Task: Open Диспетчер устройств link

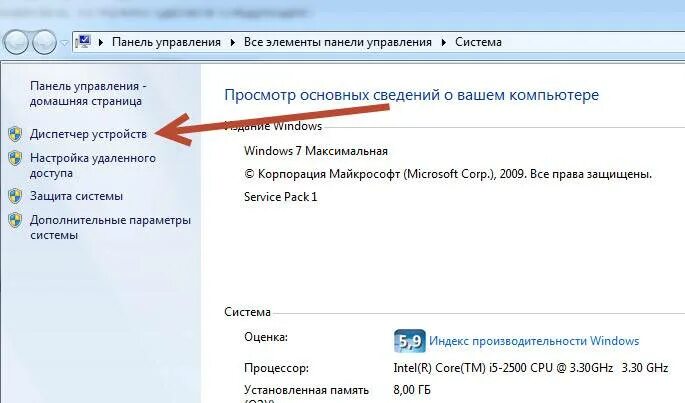Action: point(88,134)
